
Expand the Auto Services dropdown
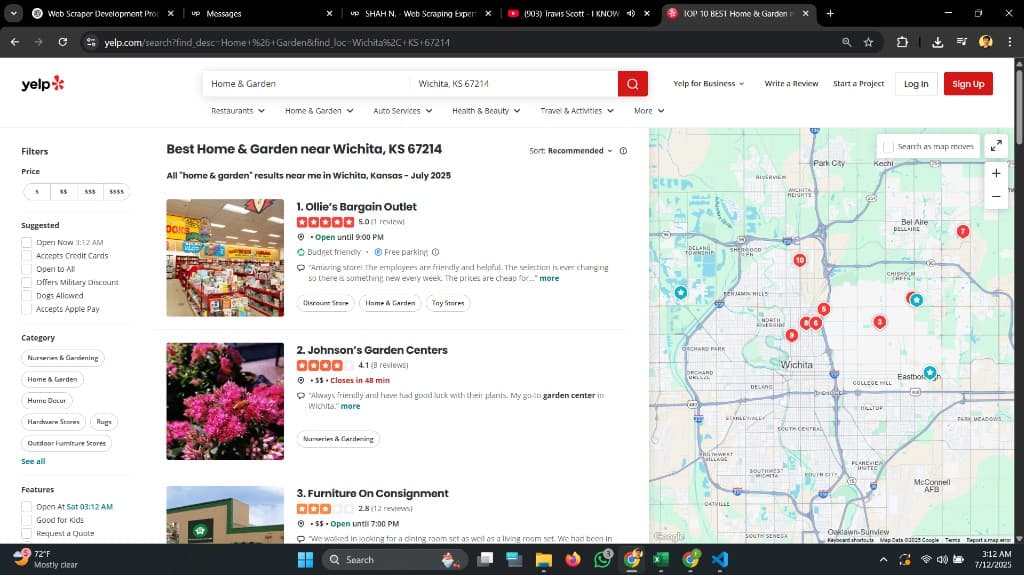[x=403, y=111]
